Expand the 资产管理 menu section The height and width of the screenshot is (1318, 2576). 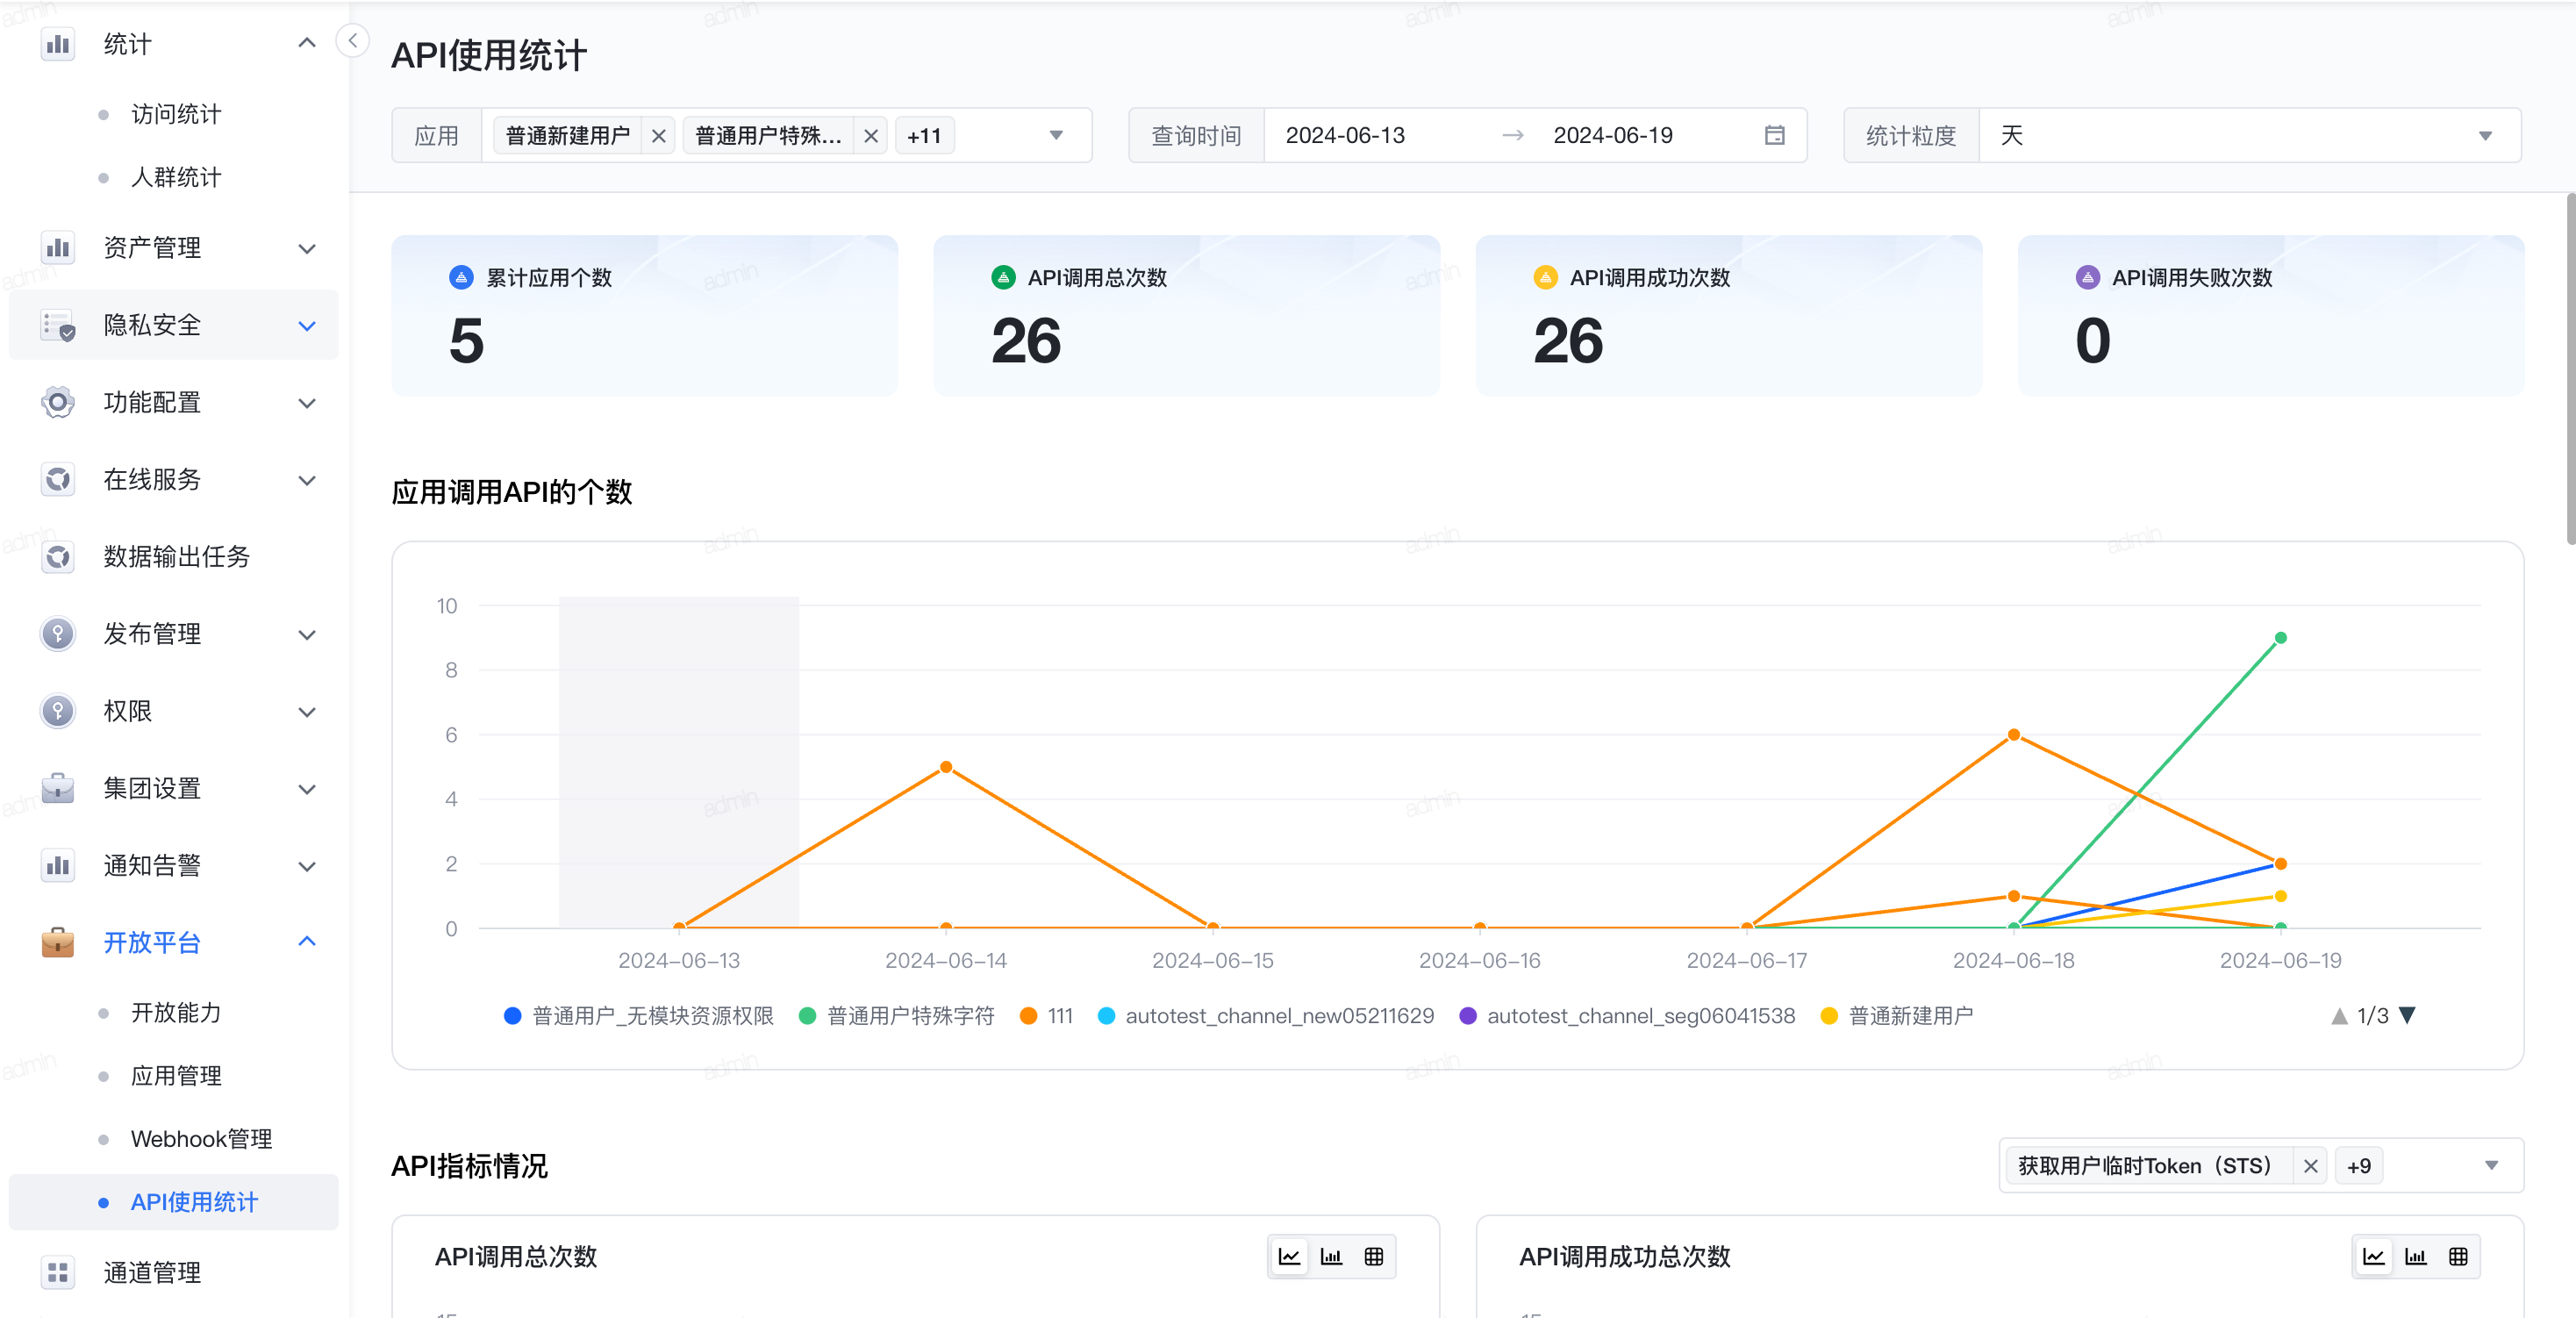307,248
